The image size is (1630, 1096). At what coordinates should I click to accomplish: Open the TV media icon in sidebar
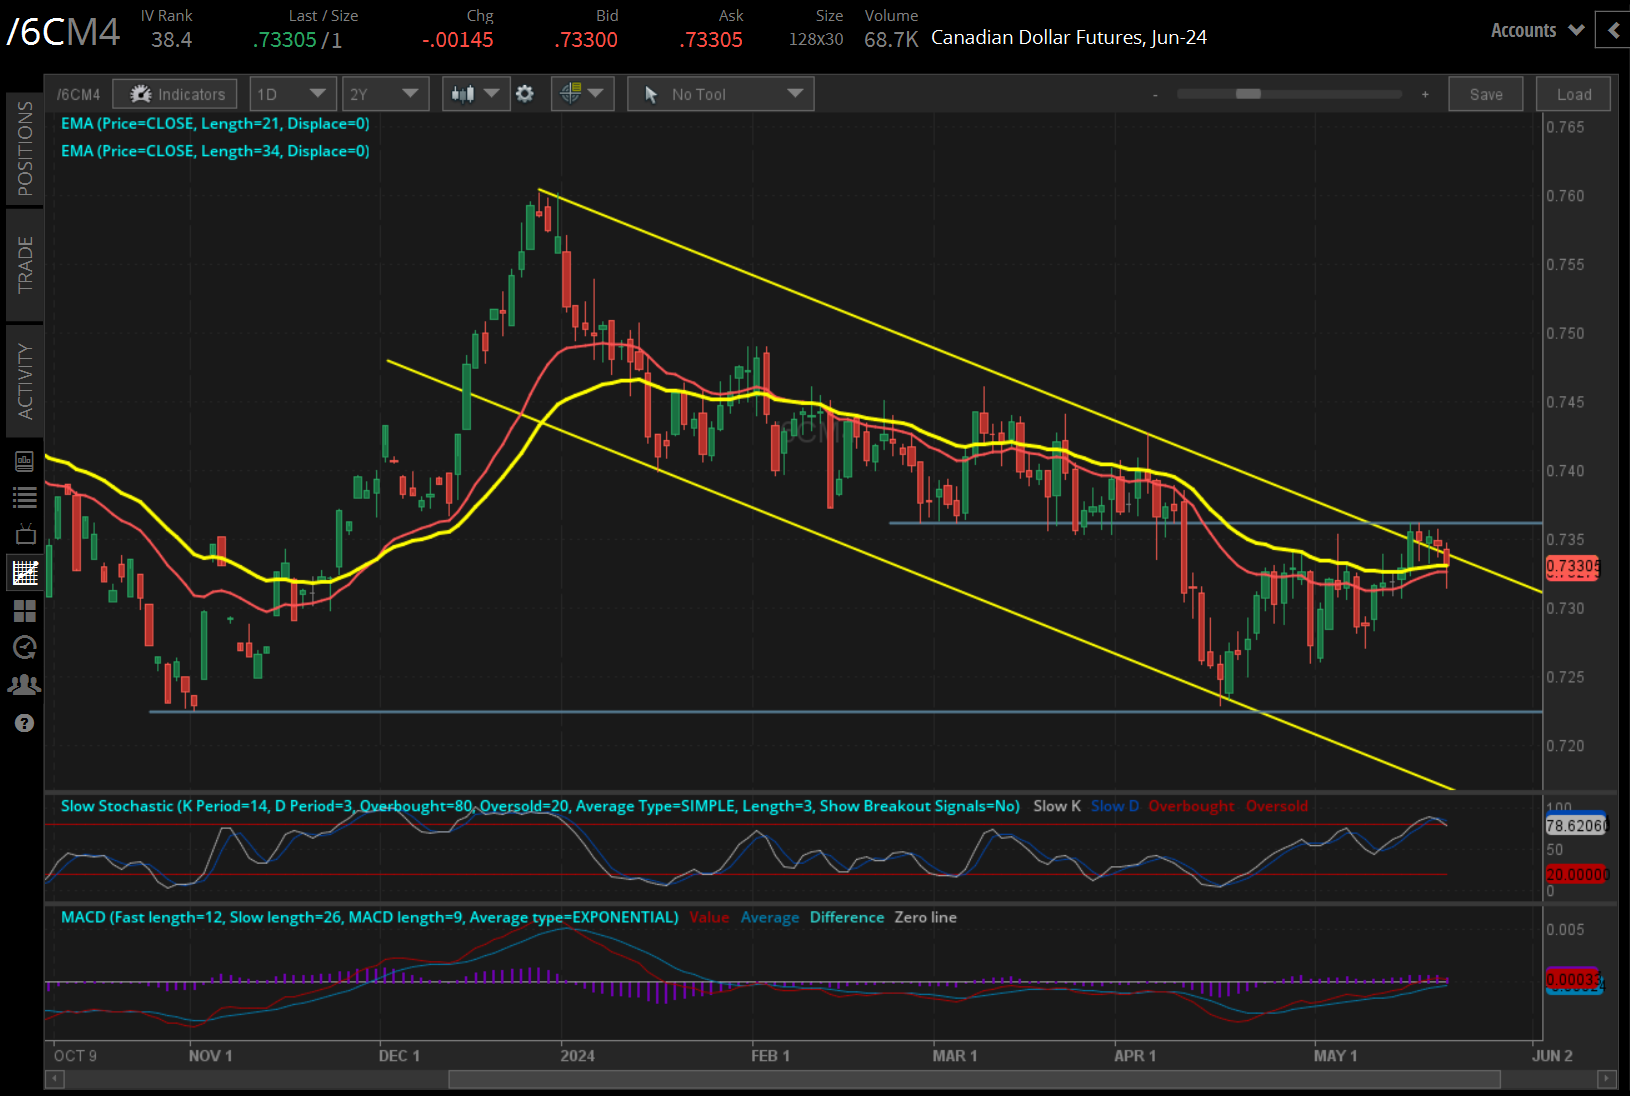(24, 534)
